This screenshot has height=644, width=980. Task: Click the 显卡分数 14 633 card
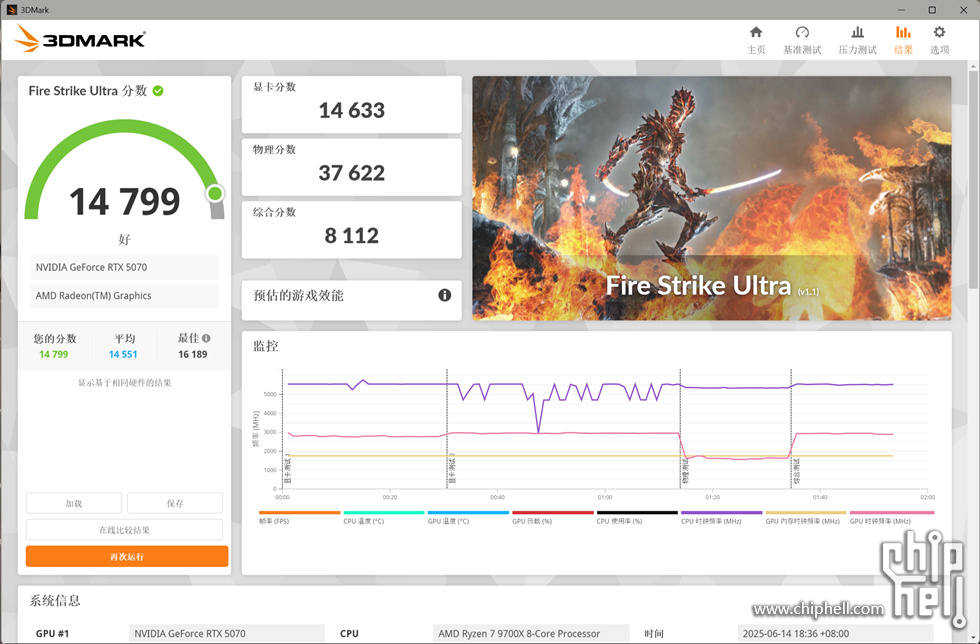coord(351,104)
